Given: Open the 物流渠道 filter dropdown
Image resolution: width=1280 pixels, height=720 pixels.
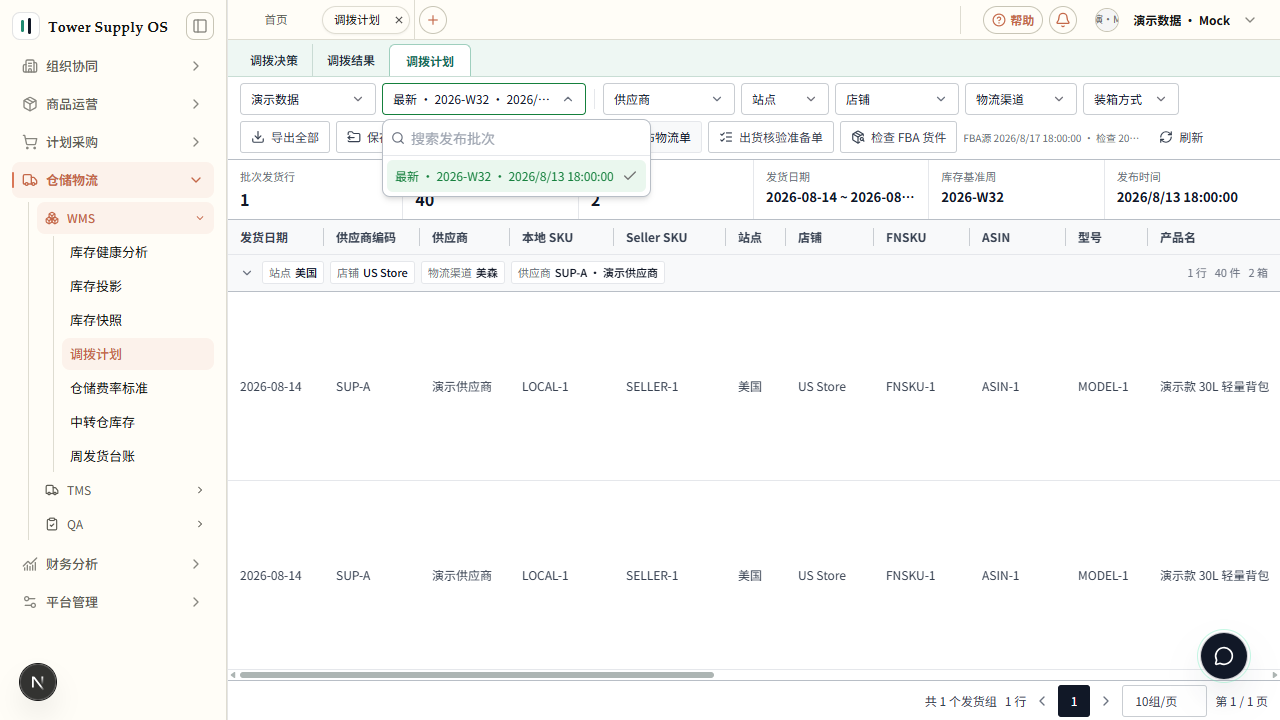Looking at the screenshot, I should click(1021, 99).
